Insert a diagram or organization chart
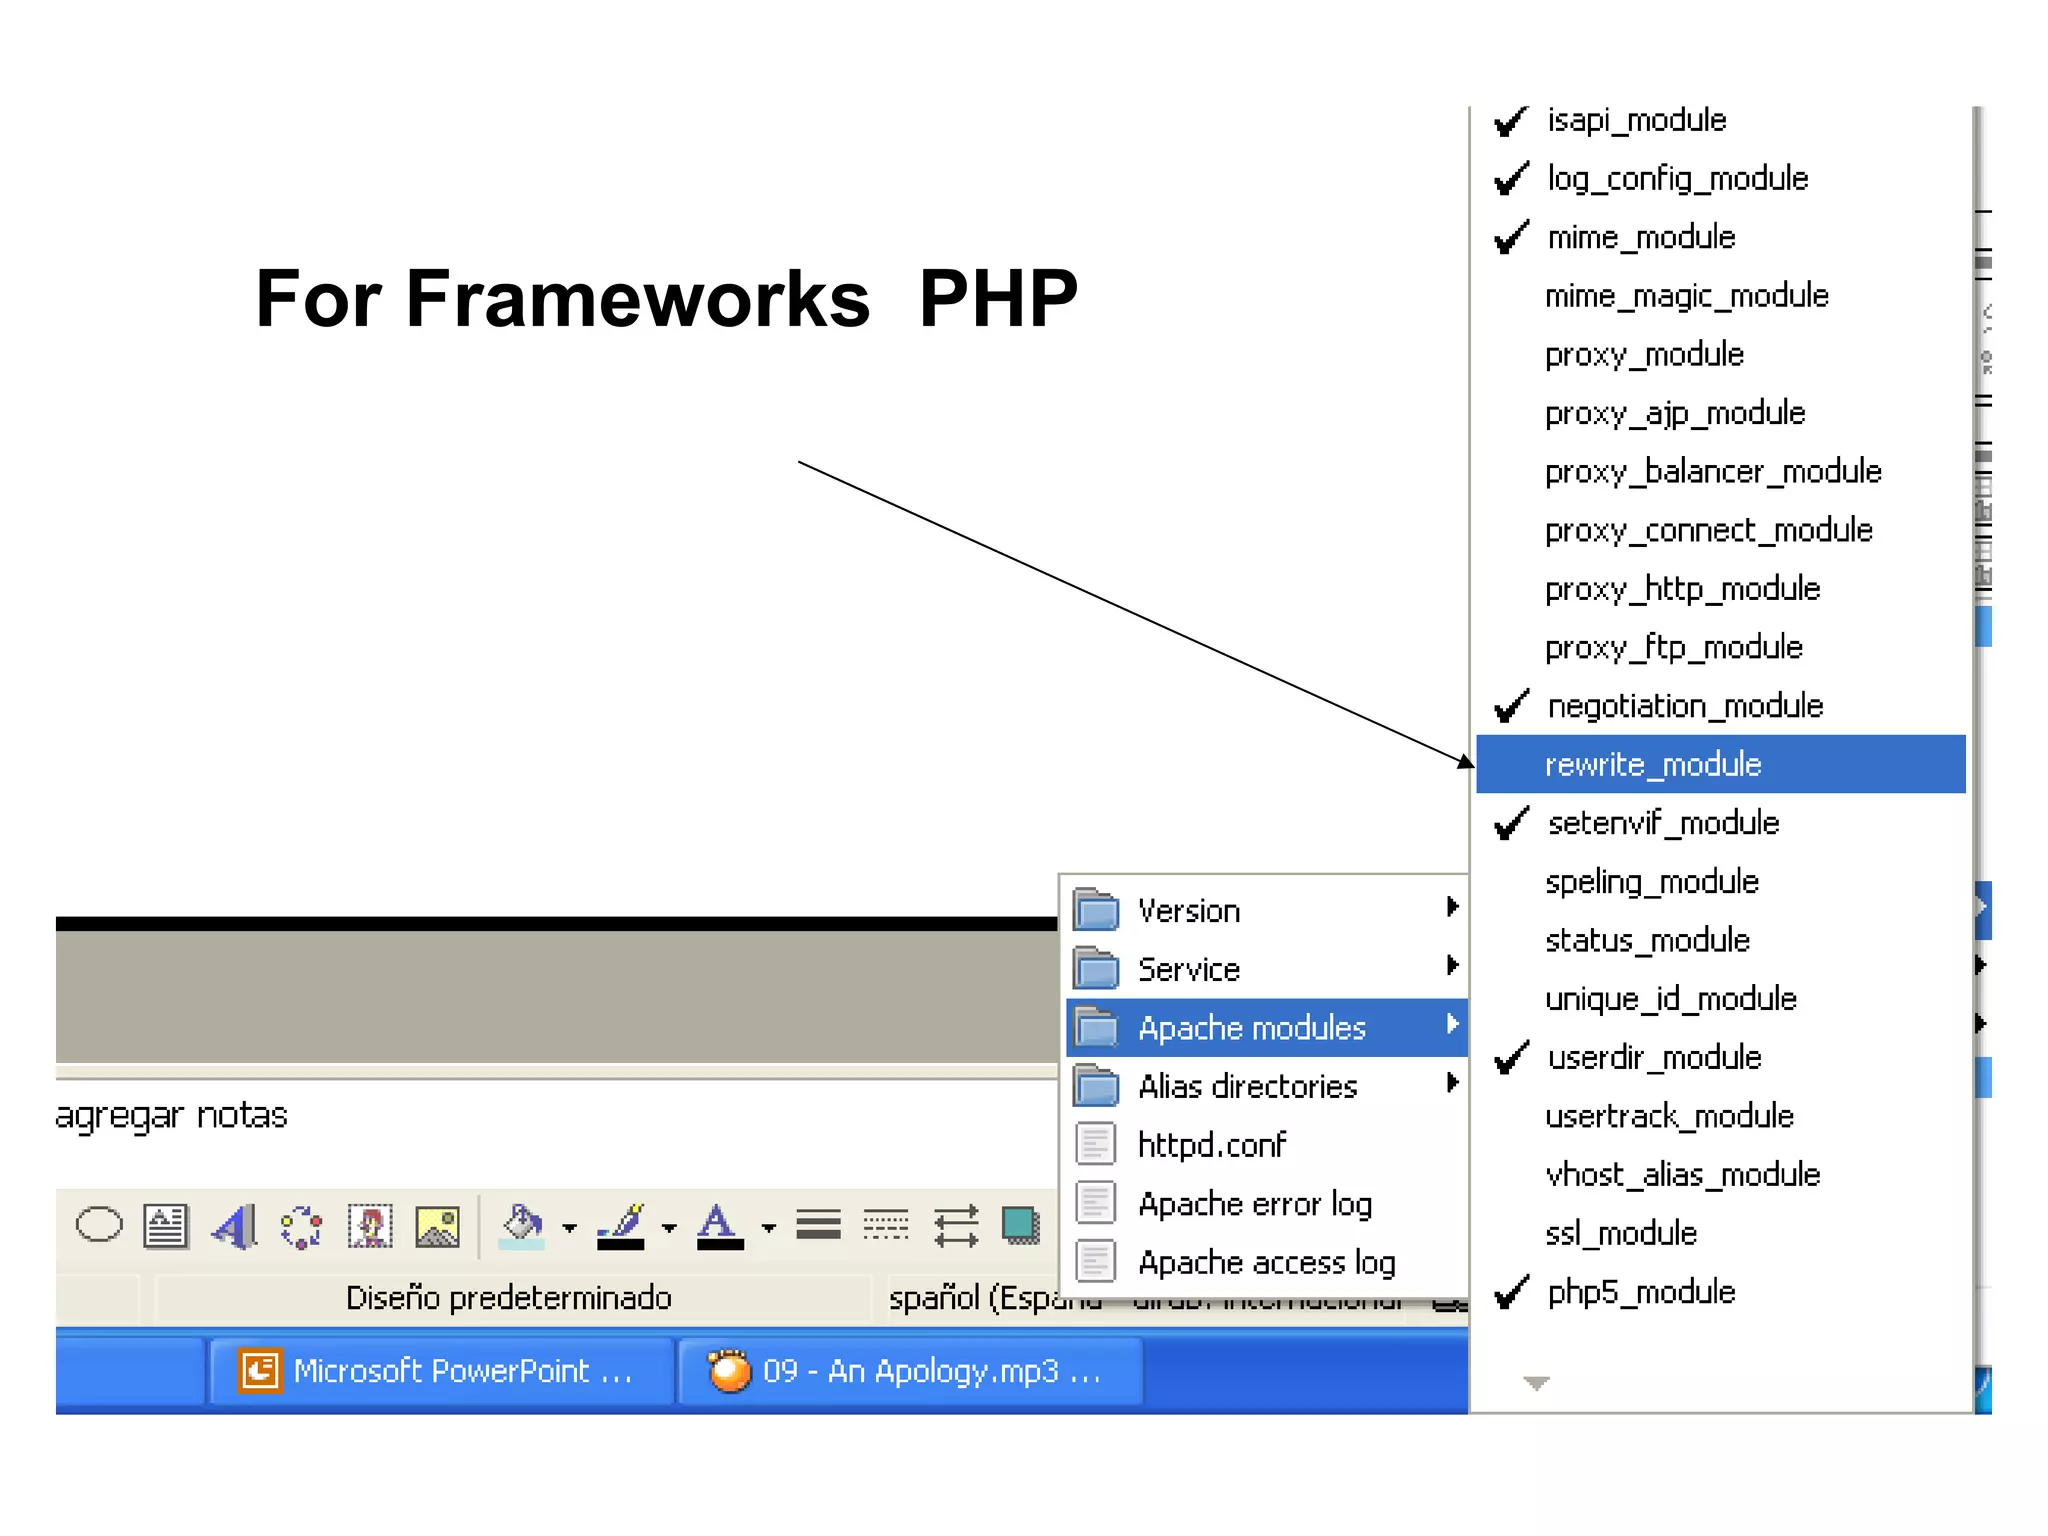This screenshot has width=2048, height=1536. (x=301, y=1226)
